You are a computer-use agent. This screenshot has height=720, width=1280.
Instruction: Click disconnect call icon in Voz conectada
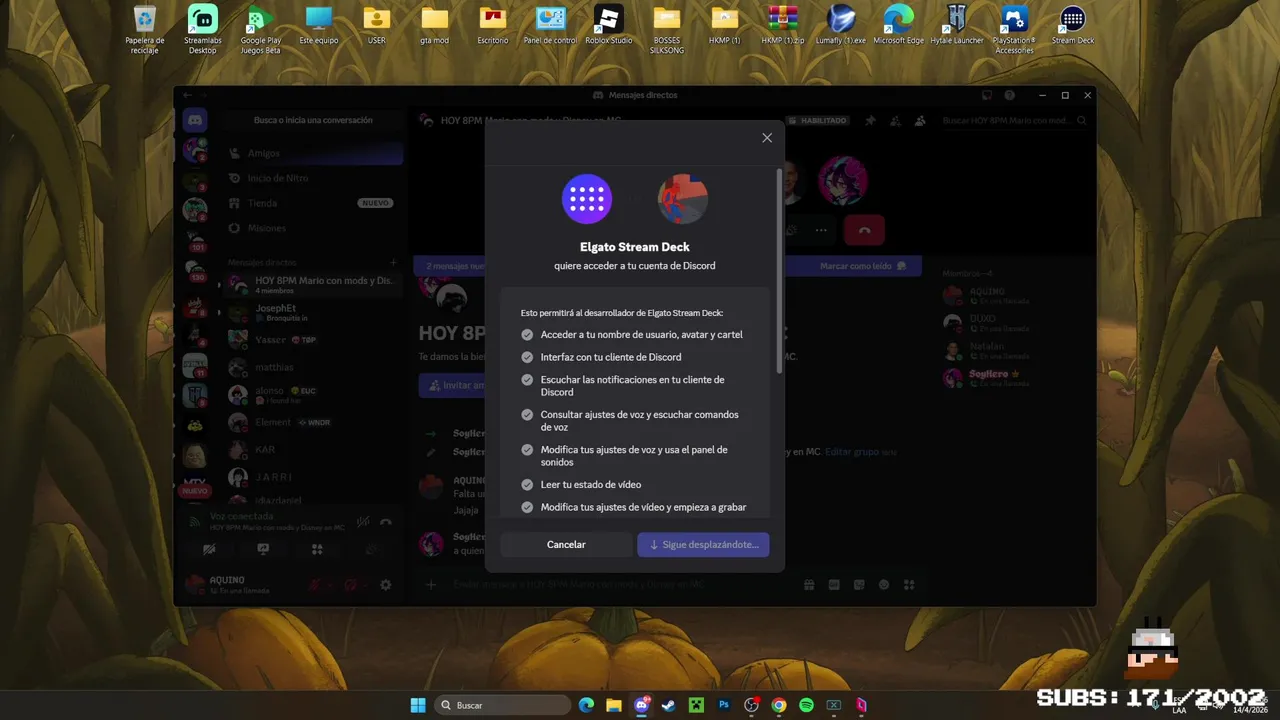386,521
